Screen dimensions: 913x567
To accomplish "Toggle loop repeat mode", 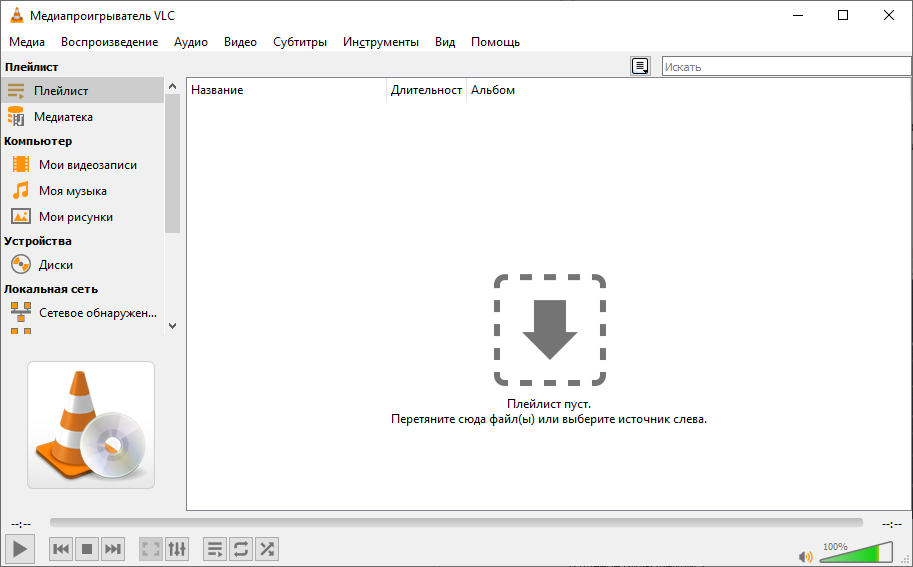I will (241, 548).
